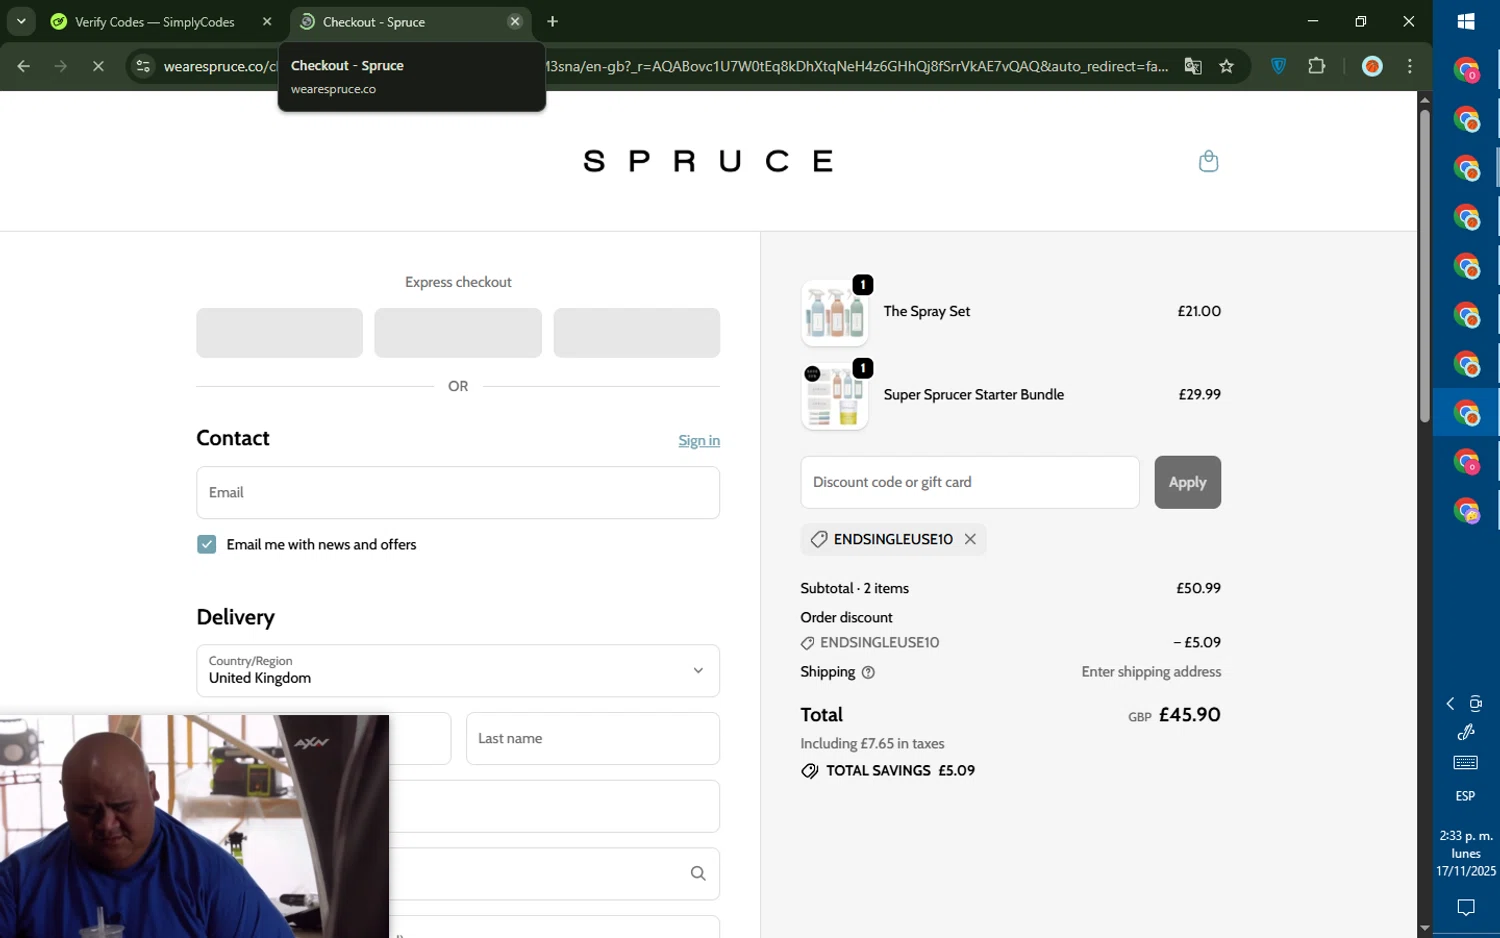Switch to Verify Codes — SimplyCodes tab
The image size is (1500, 938).
click(x=155, y=22)
